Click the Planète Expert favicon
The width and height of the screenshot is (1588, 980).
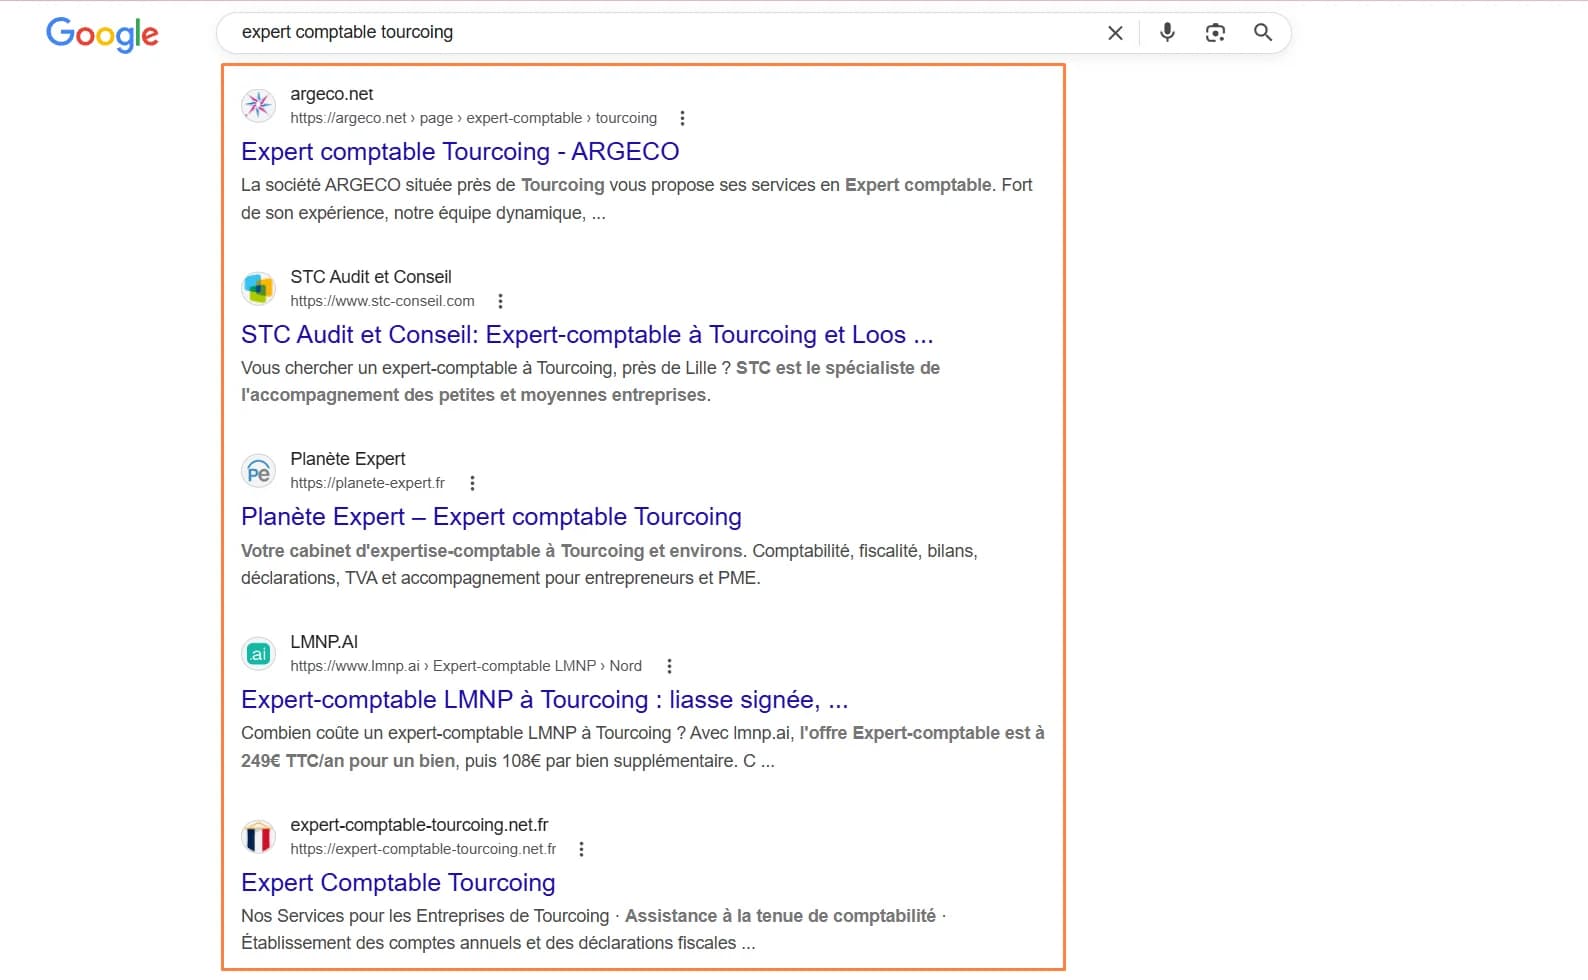click(x=259, y=471)
